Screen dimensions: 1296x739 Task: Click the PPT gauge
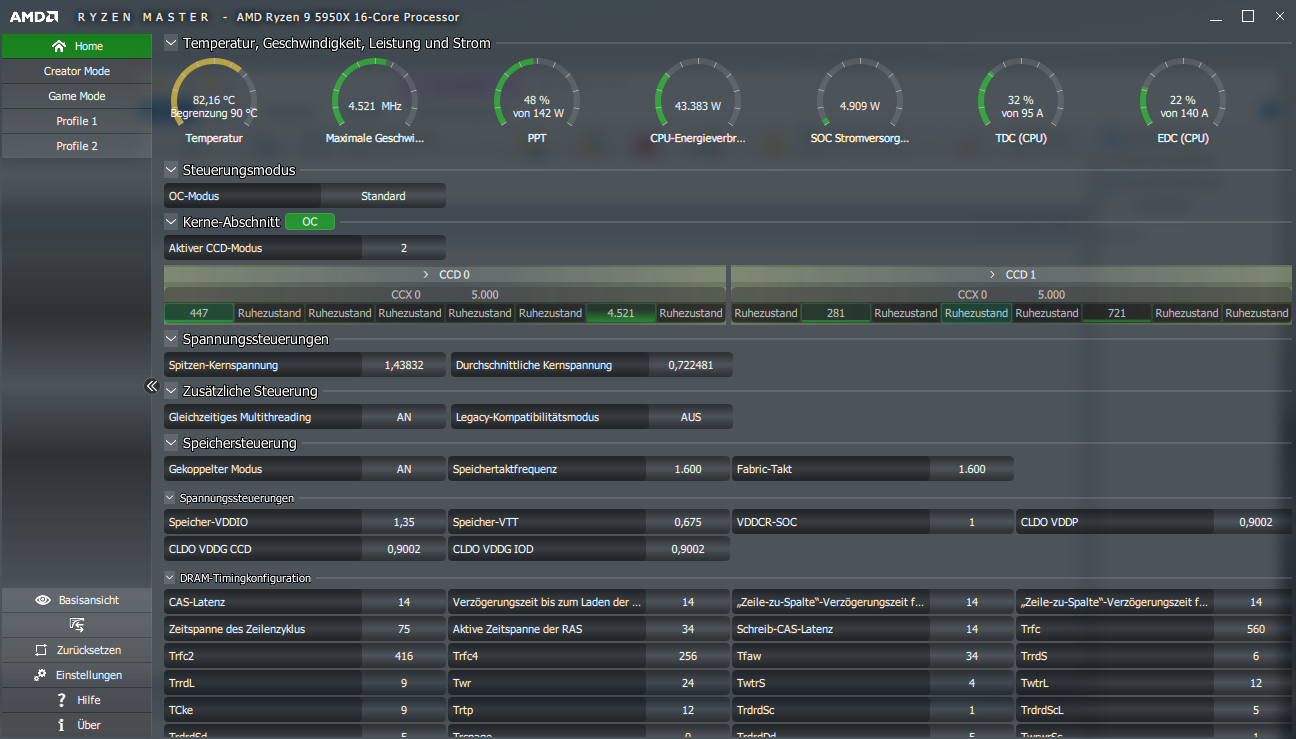click(537, 102)
